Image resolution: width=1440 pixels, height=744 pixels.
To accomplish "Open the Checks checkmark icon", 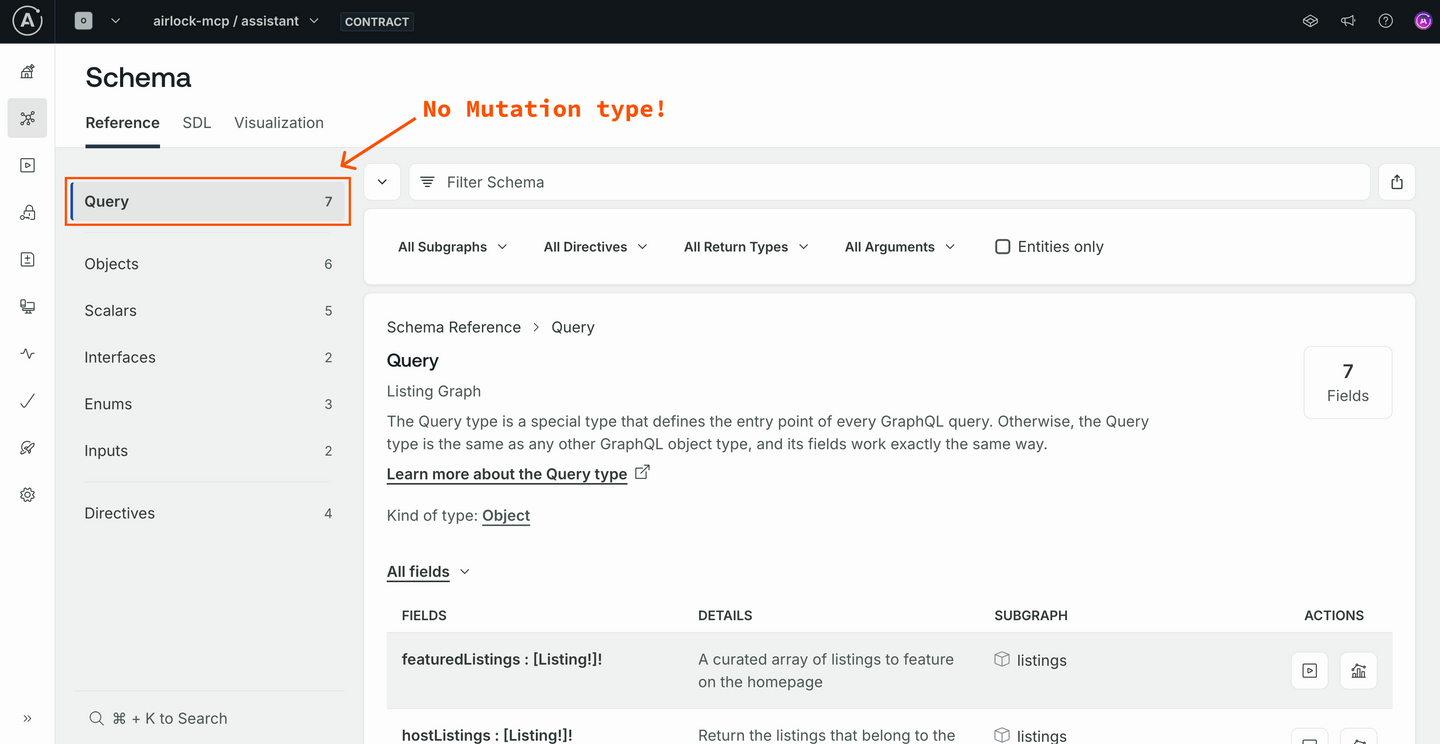I will pyautogui.click(x=27, y=400).
